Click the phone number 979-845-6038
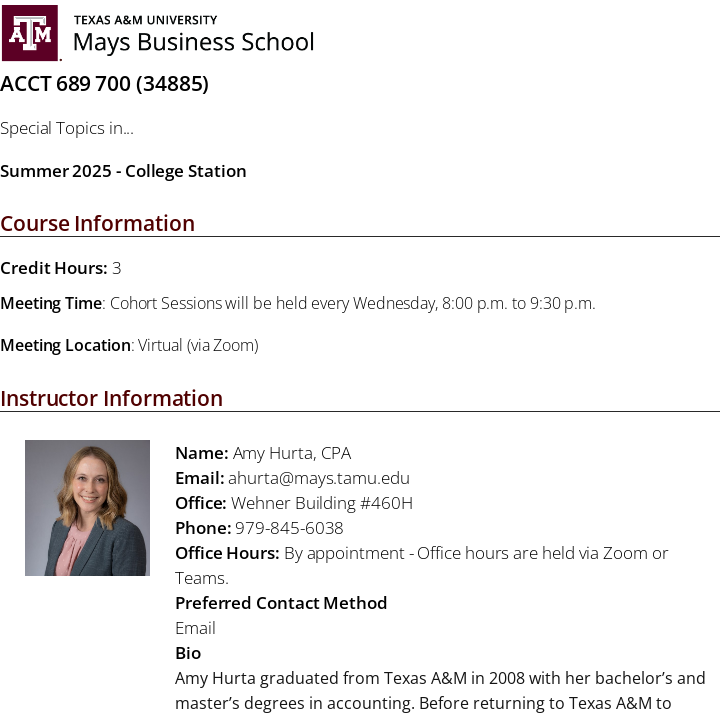The height and width of the screenshot is (720, 720). pos(289,528)
